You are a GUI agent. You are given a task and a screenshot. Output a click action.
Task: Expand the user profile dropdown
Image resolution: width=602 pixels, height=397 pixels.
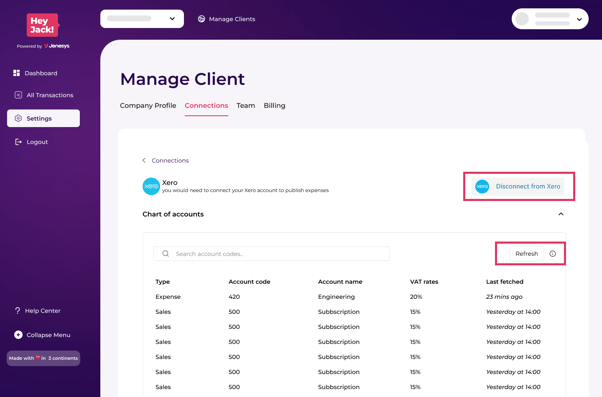[x=550, y=18]
